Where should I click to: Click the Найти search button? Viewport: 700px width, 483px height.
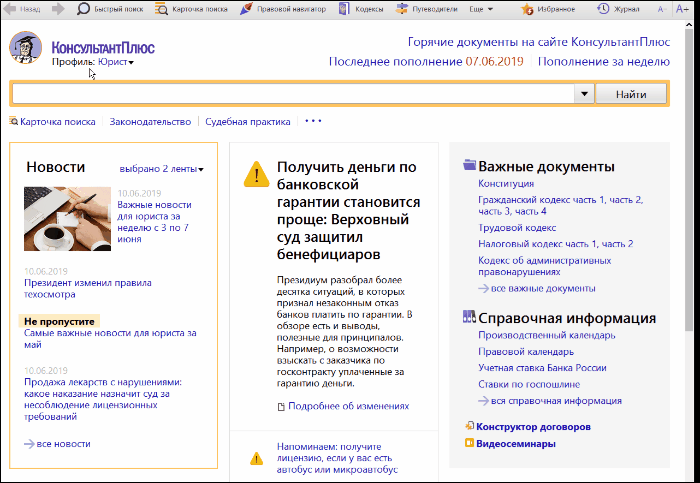point(631,94)
